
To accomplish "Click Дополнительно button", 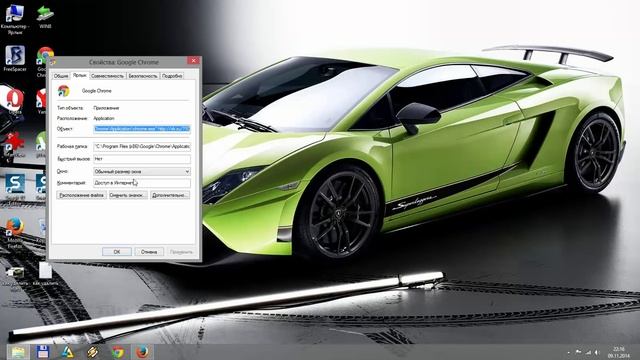I will coord(170,195).
